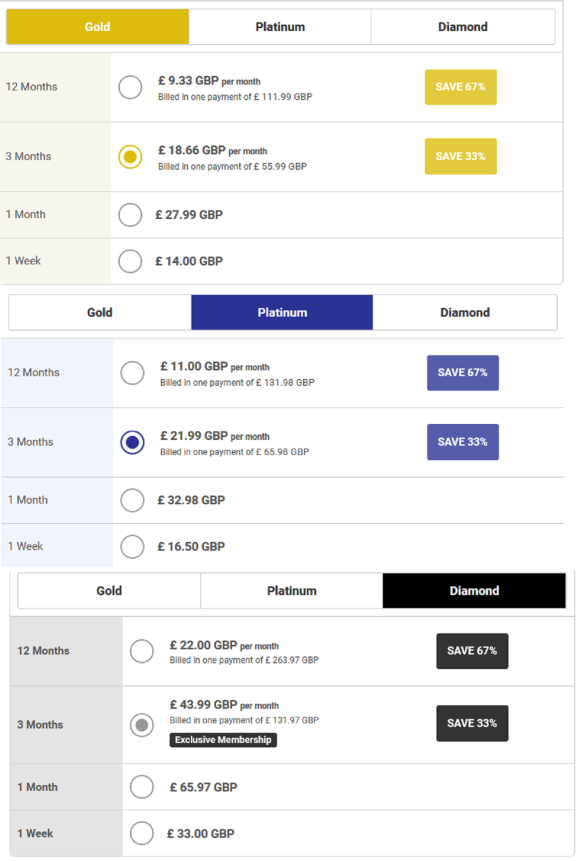Click the Exclusive Membership label
The image size is (580, 861).
[223, 740]
